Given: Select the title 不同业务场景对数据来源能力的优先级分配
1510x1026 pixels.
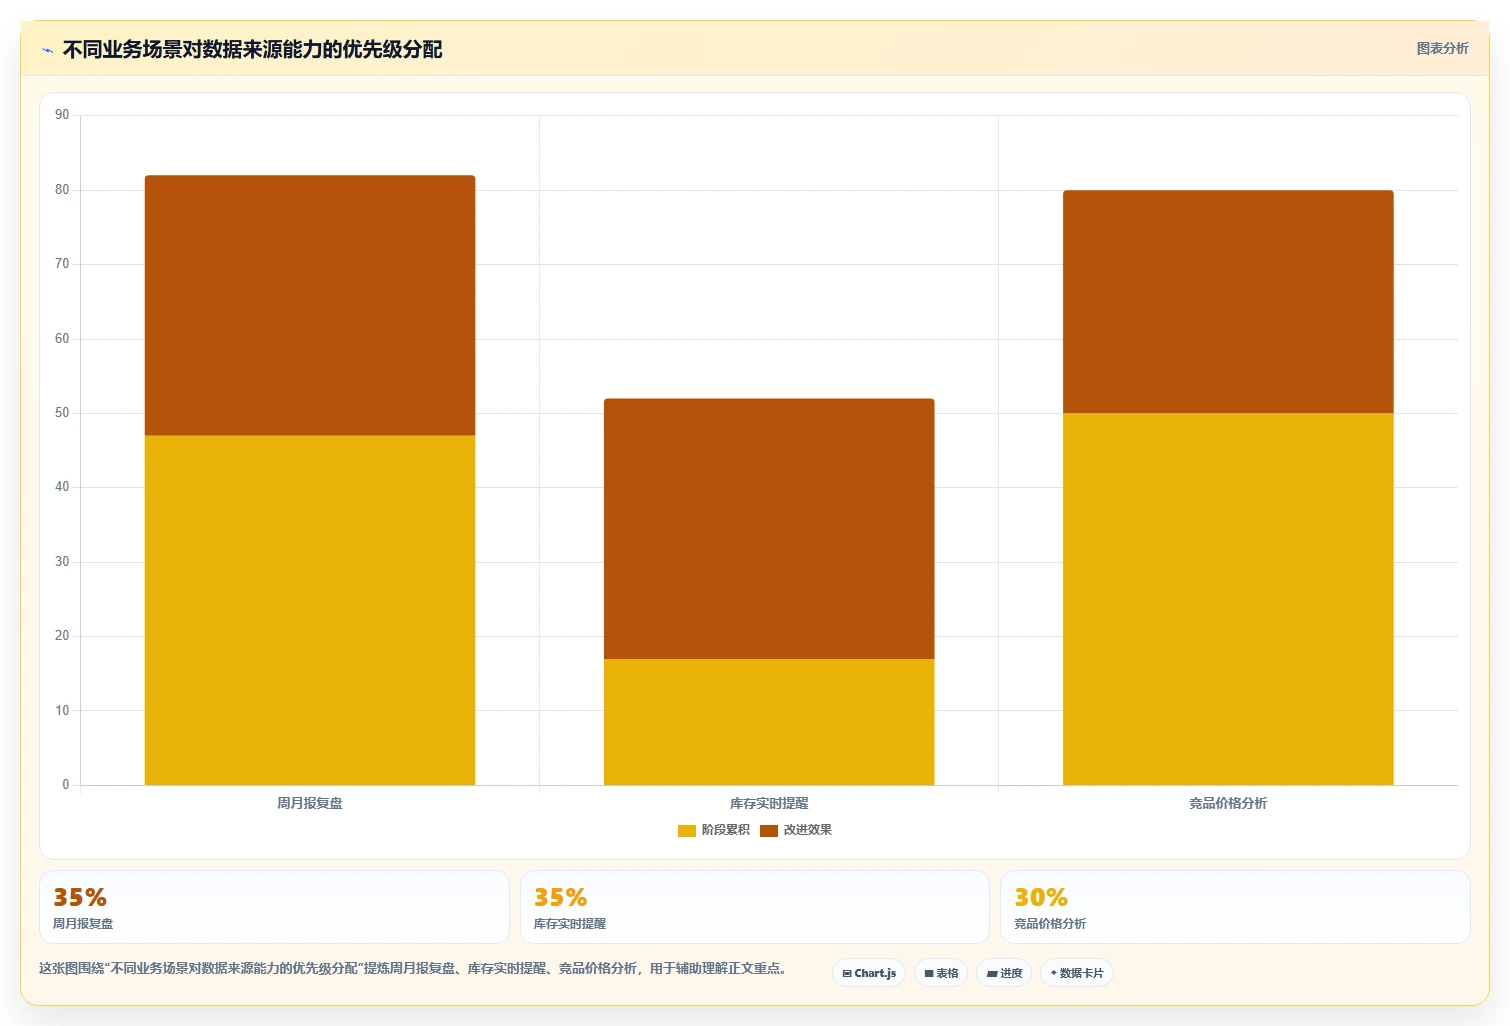Looking at the screenshot, I should (252, 49).
